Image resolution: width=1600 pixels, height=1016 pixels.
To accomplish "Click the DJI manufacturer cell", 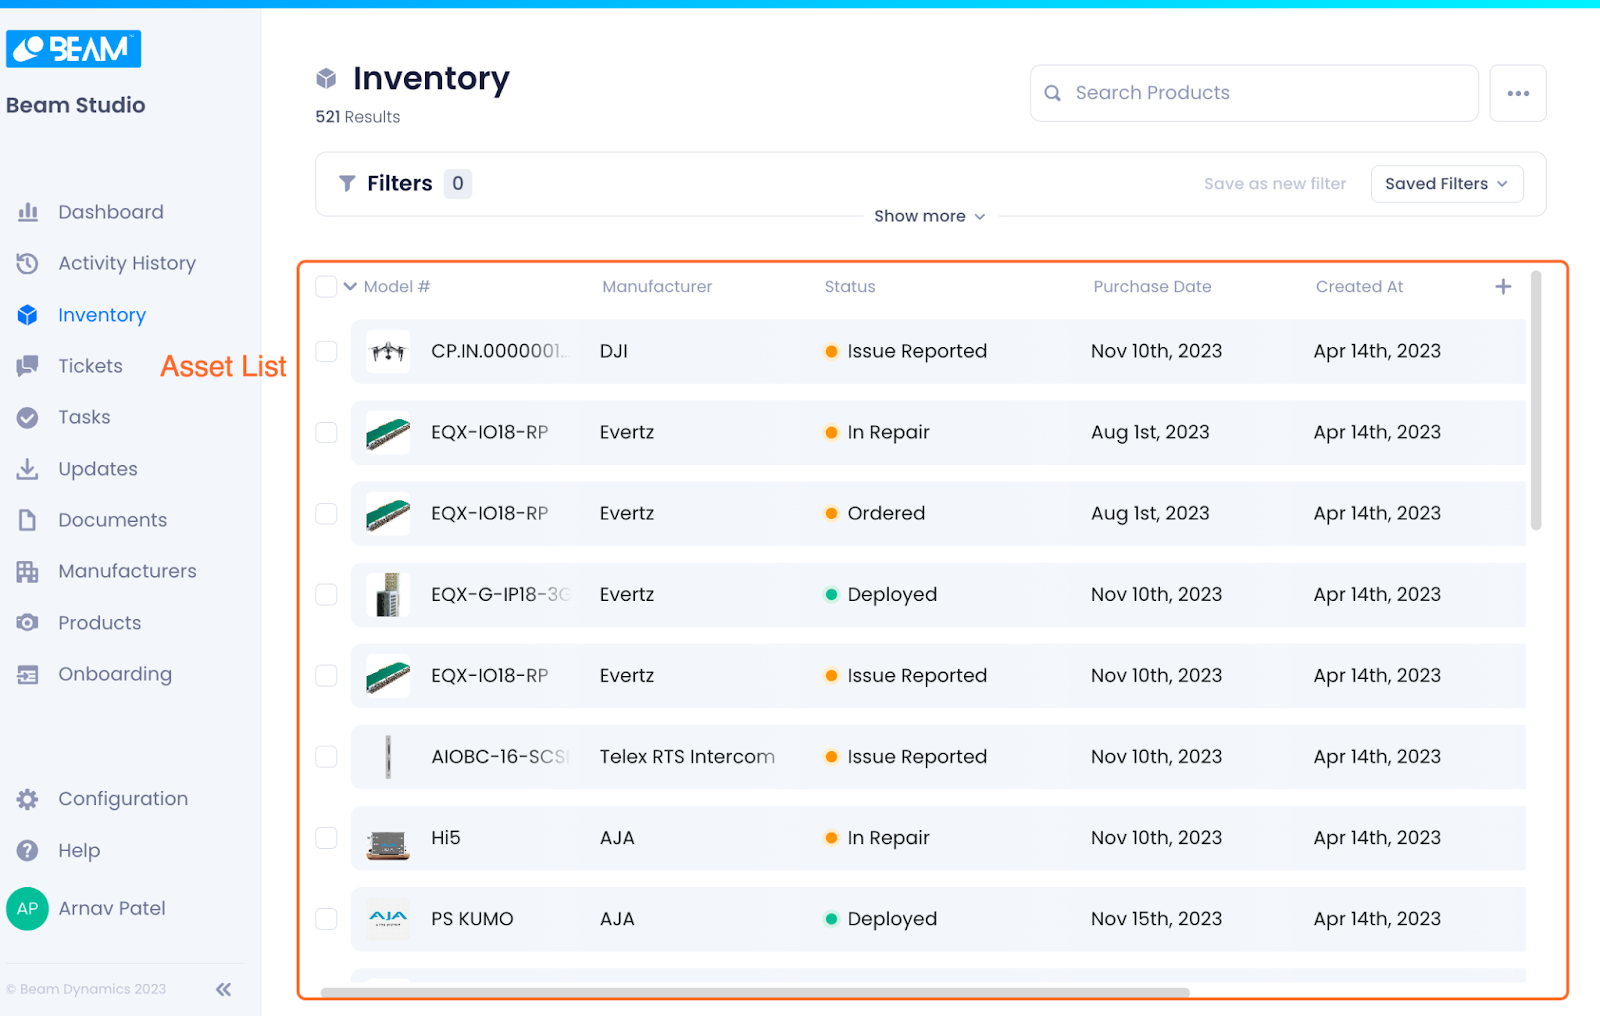I will [614, 351].
